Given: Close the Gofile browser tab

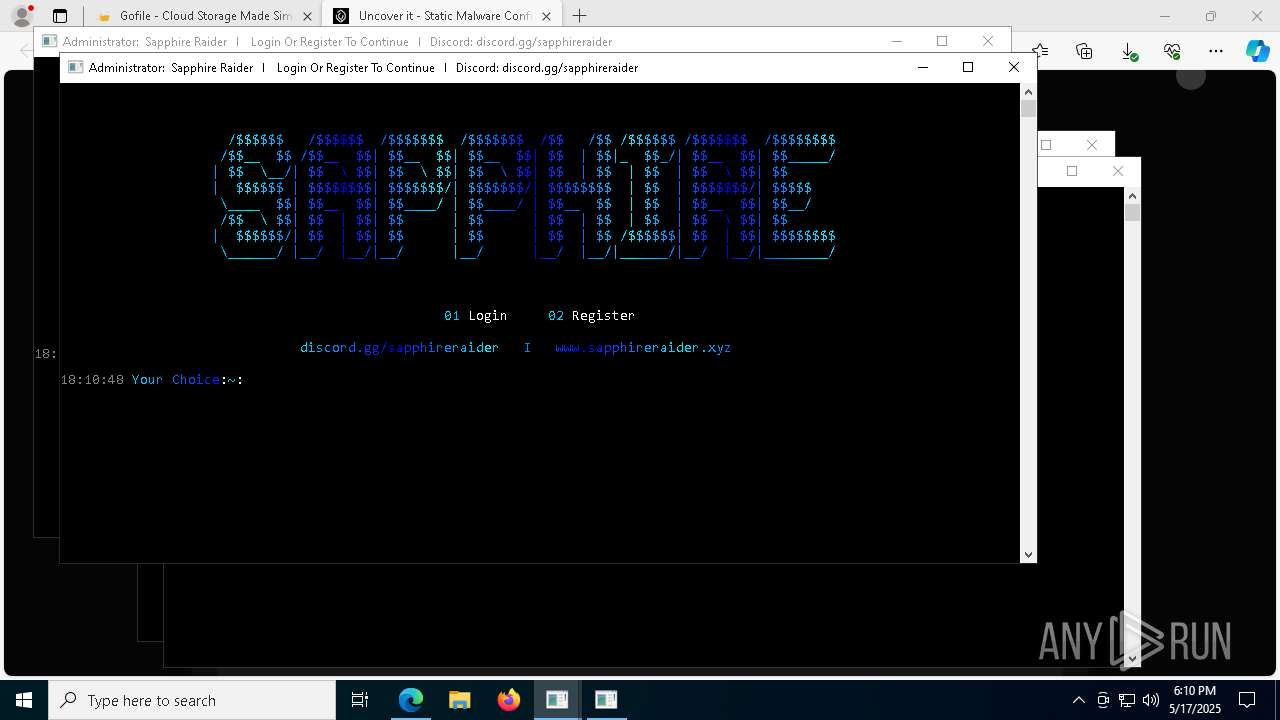Looking at the screenshot, I should 308,16.
